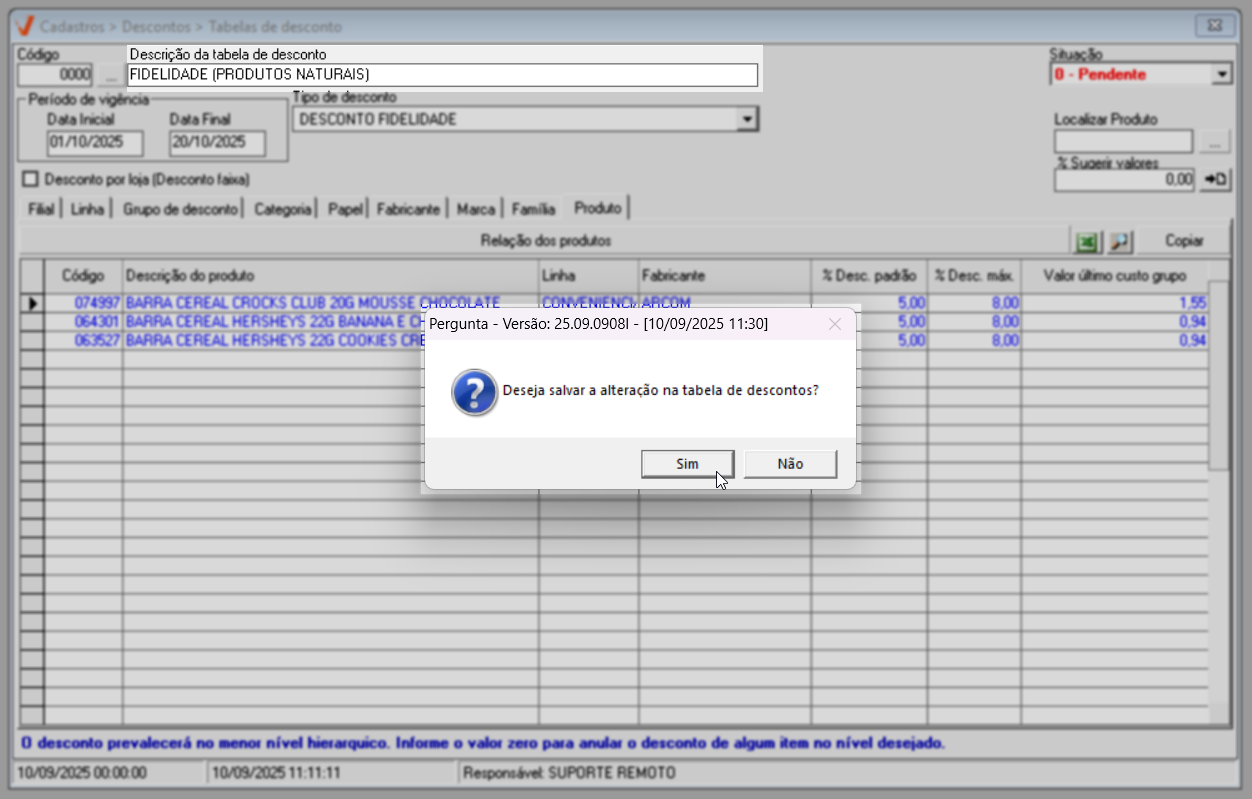1252x799 pixels.
Task: Click the % Desc. máx. column header
Action: [974, 275]
